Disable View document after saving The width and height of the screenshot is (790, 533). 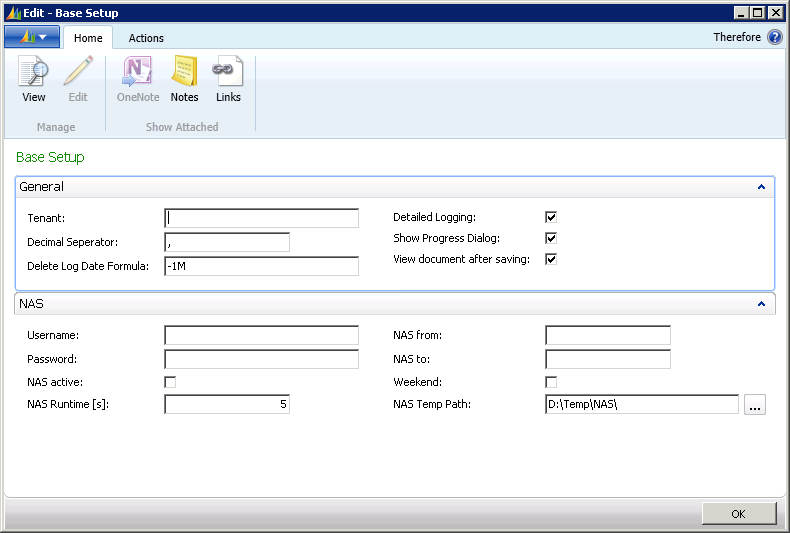(x=550, y=259)
